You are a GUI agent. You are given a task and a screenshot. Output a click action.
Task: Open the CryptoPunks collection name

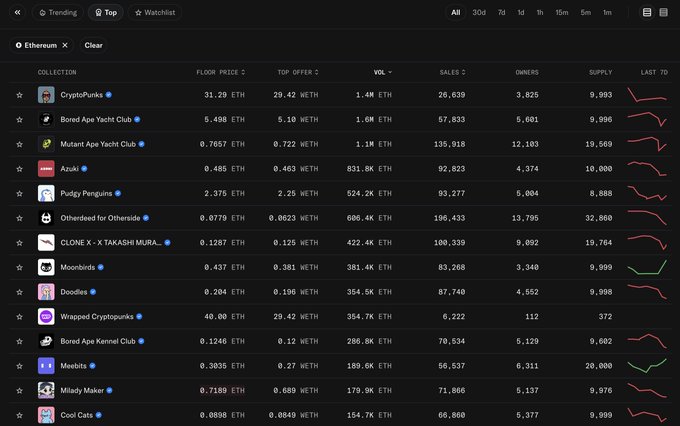click(82, 95)
